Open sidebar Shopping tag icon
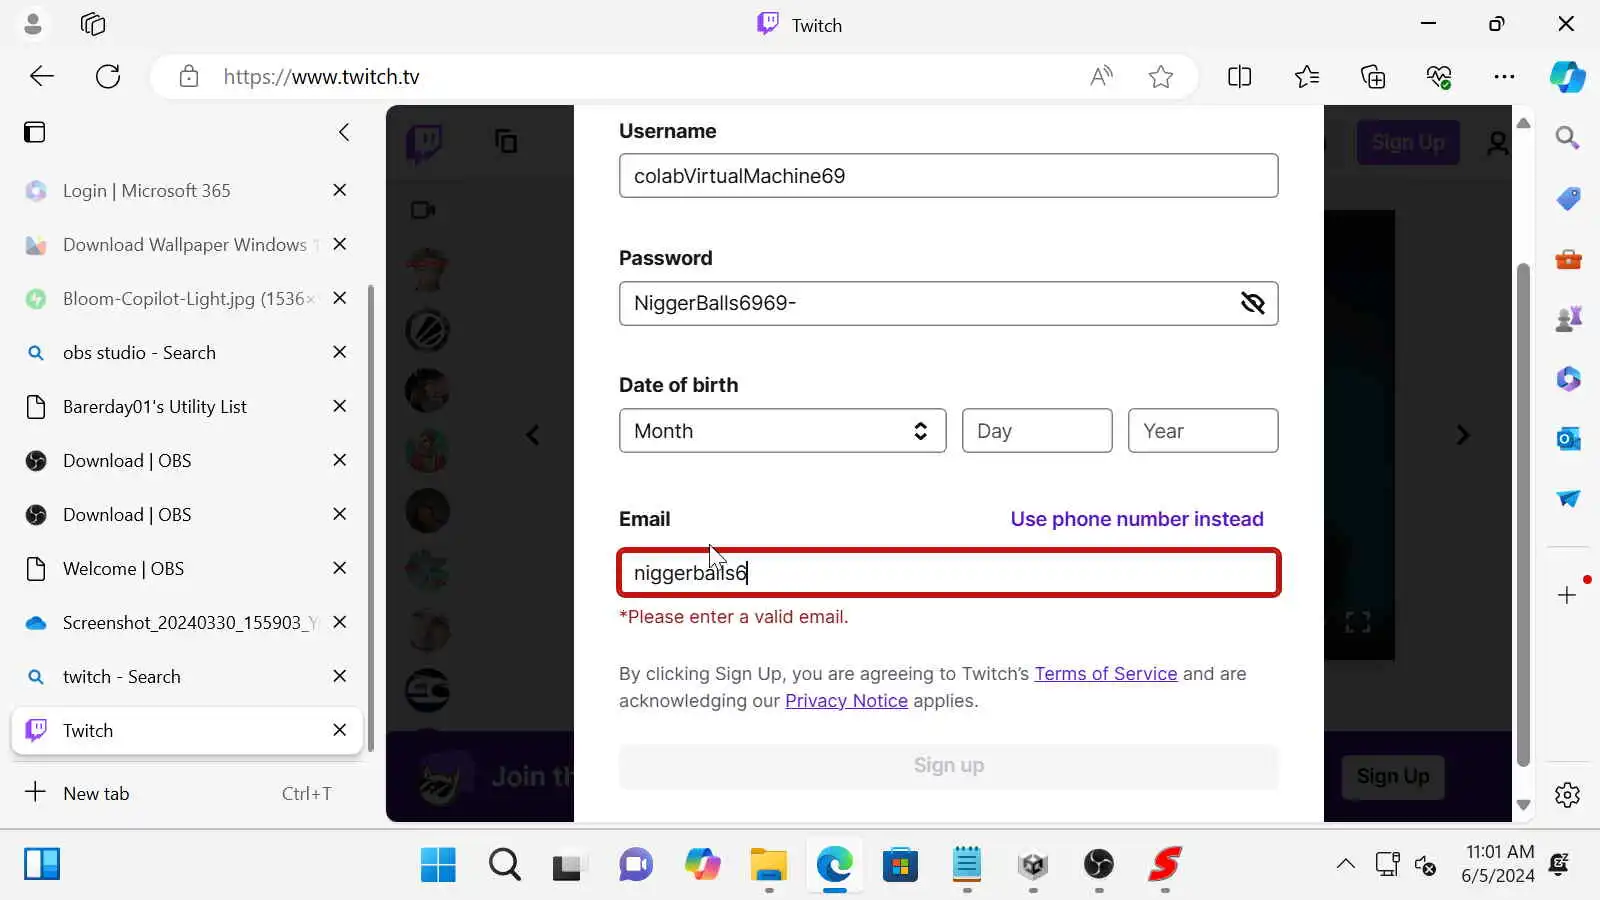The width and height of the screenshot is (1600, 900). 1567,198
